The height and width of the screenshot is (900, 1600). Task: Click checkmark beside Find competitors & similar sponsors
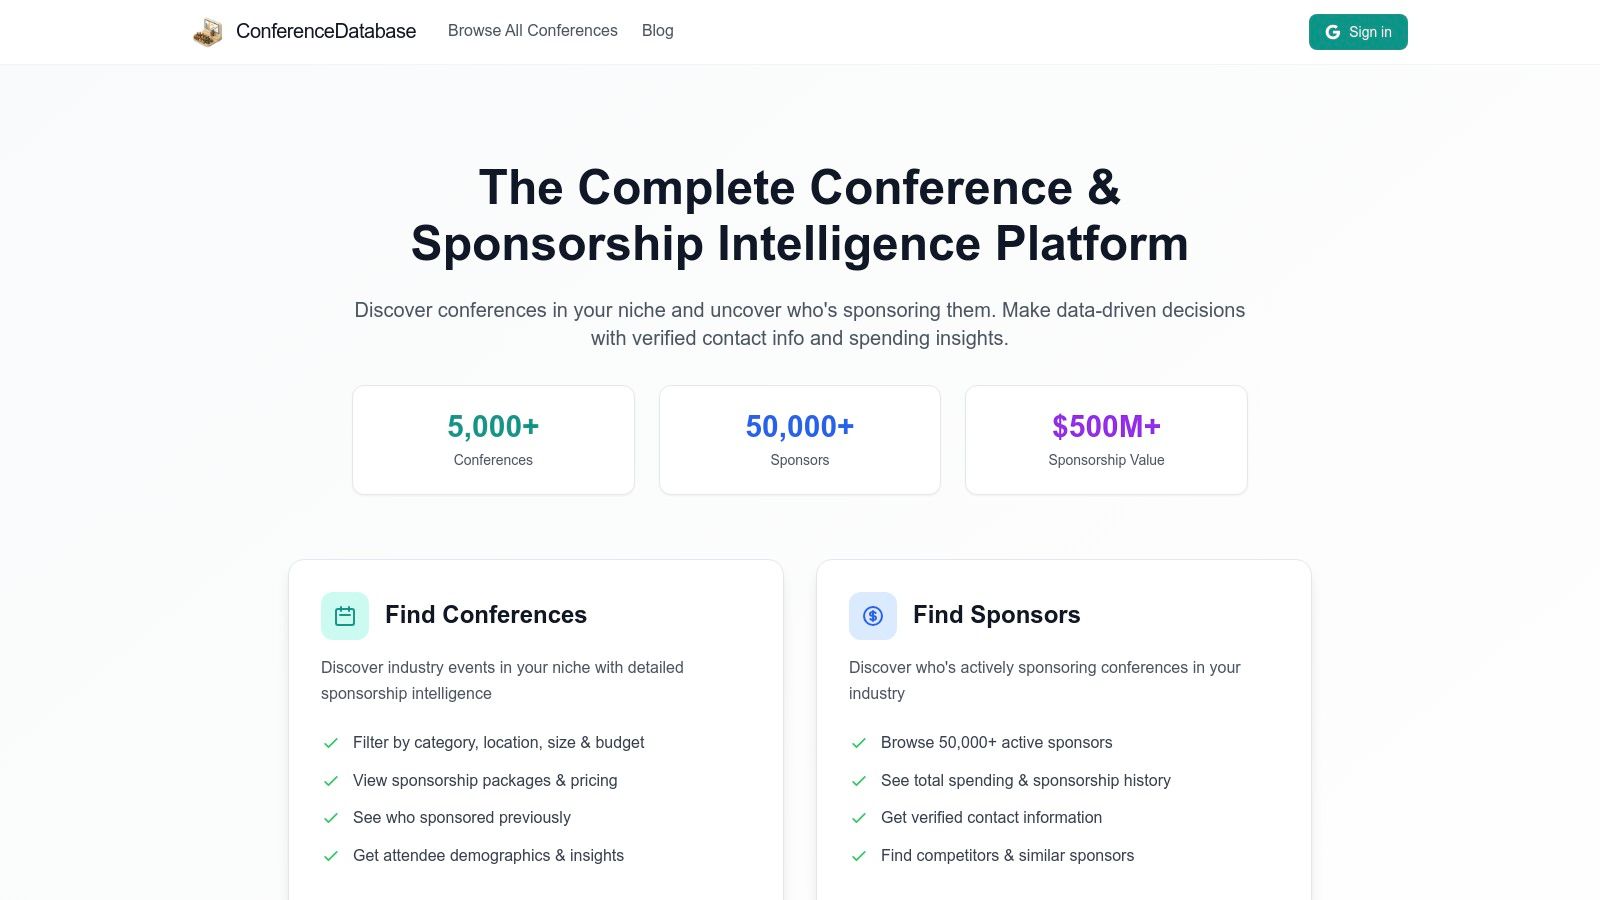pyautogui.click(x=859, y=856)
